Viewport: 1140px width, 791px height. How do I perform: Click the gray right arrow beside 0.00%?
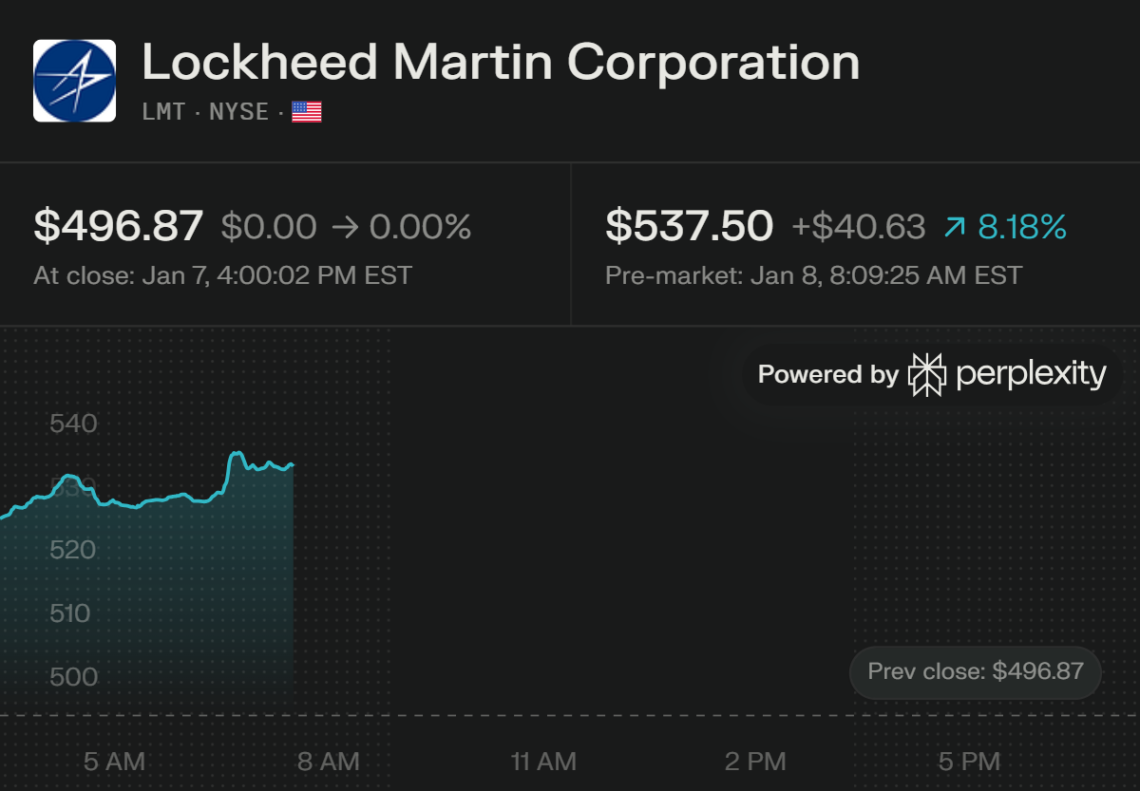tap(343, 228)
